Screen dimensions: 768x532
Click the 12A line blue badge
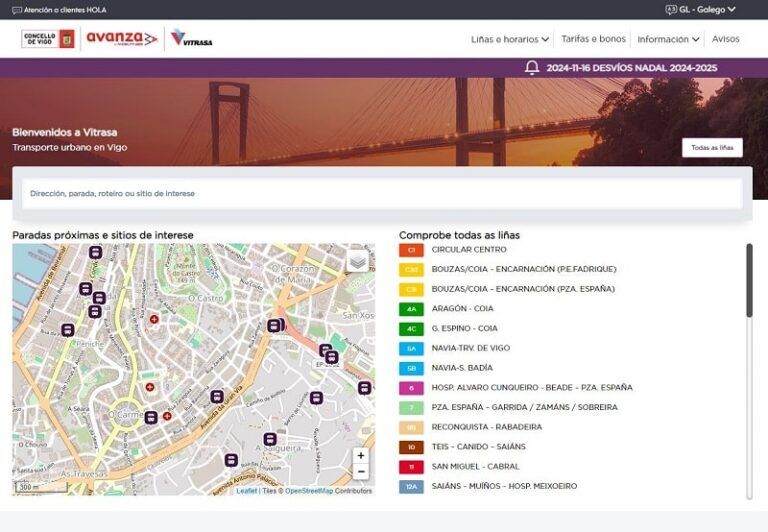411,486
